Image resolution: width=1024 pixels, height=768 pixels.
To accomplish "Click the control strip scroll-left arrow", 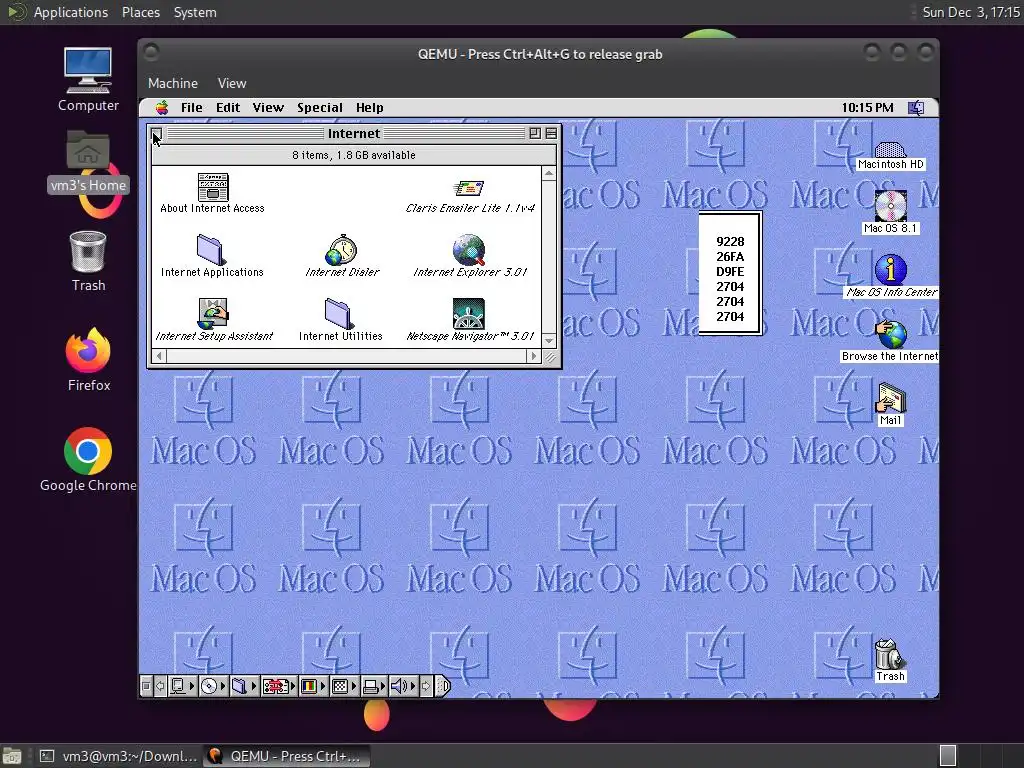I will pos(160,686).
